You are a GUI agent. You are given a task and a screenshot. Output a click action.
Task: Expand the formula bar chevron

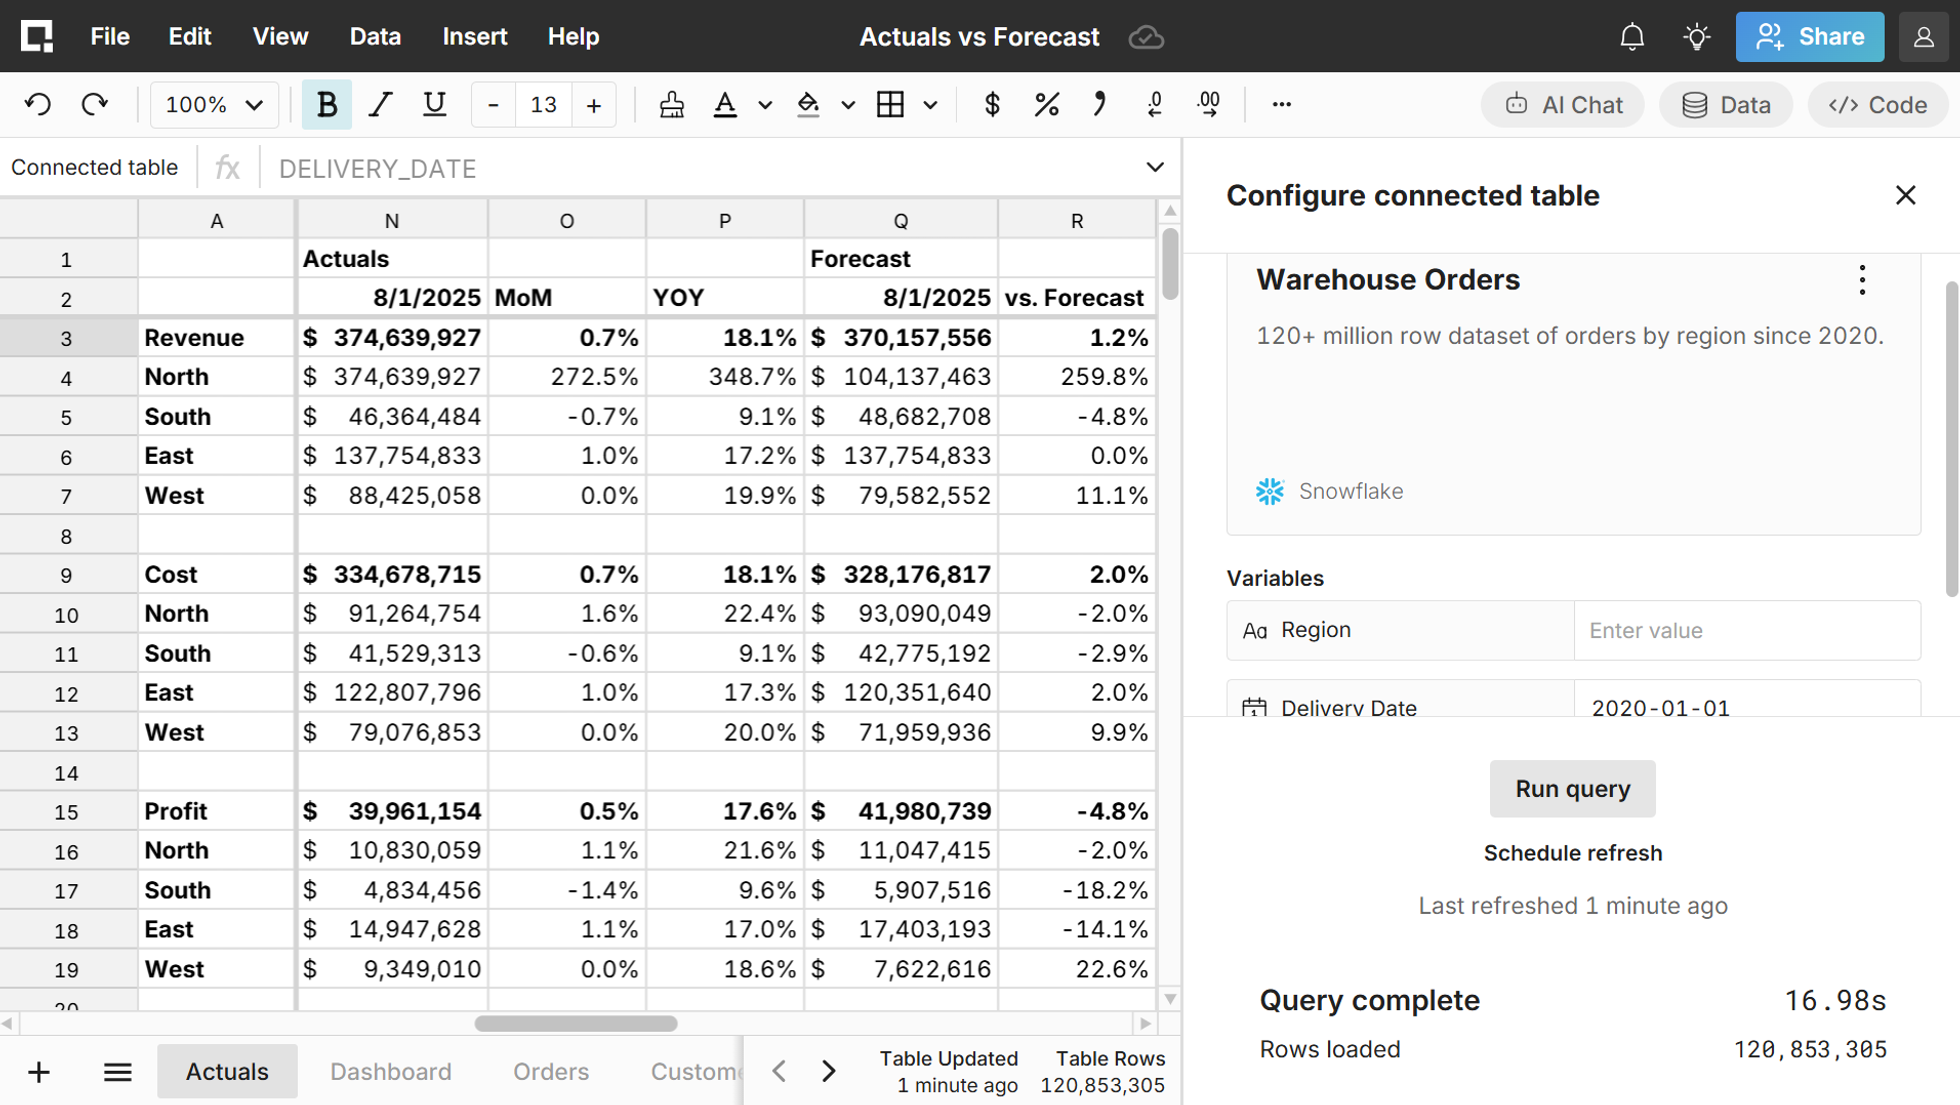tap(1155, 168)
